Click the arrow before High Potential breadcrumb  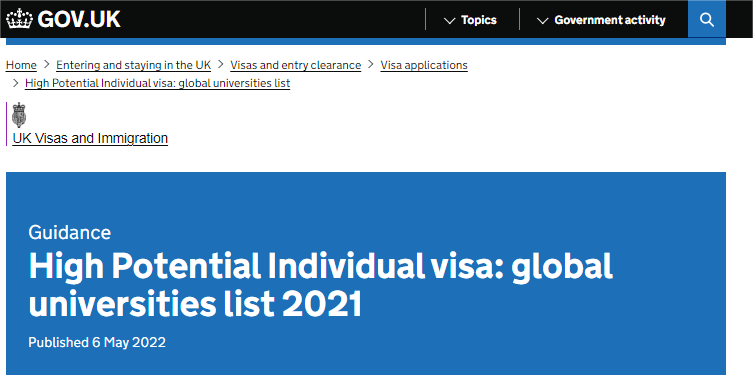[x=15, y=83]
